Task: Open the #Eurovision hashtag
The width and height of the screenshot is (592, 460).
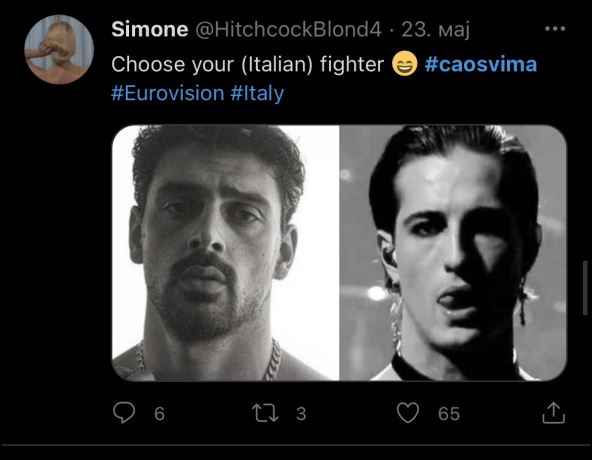Action: point(168,93)
